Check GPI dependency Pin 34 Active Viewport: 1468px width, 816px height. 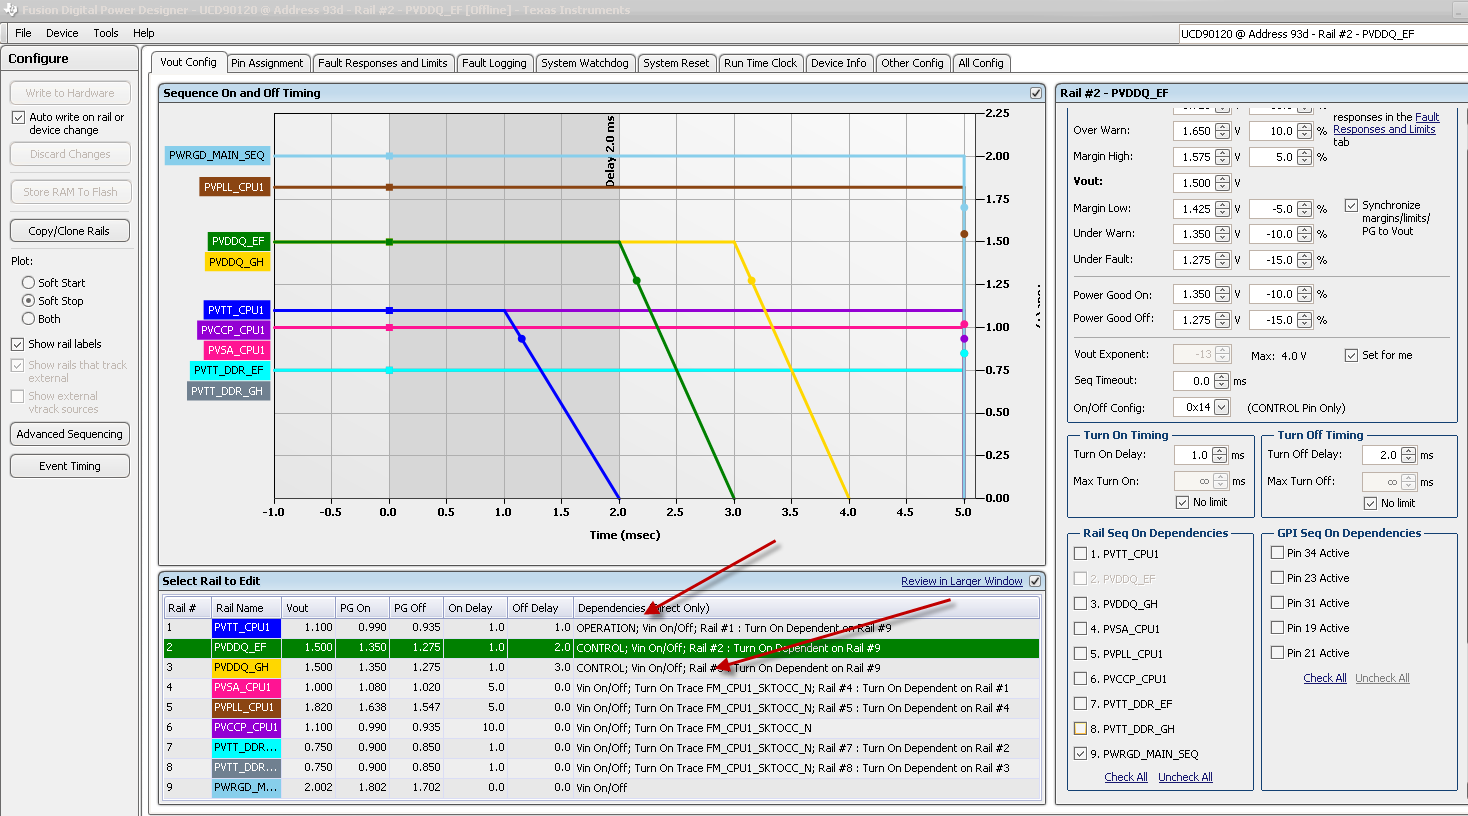click(x=1277, y=553)
